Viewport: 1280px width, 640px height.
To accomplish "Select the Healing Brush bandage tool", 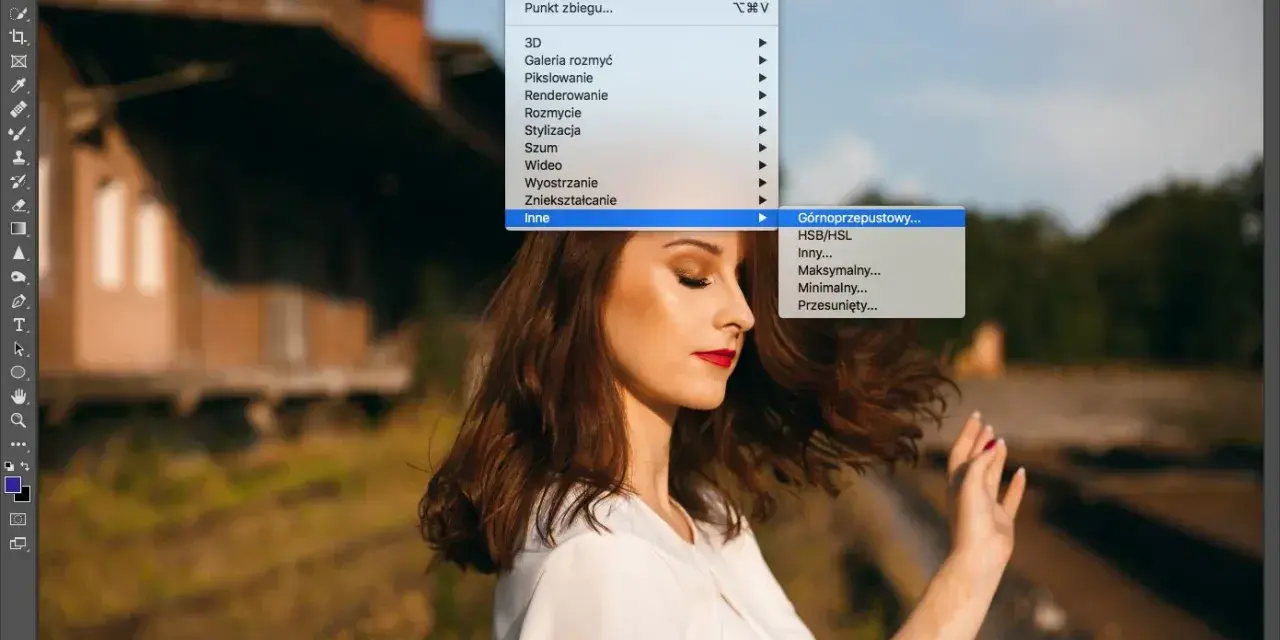I will pyautogui.click(x=18, y=109).
